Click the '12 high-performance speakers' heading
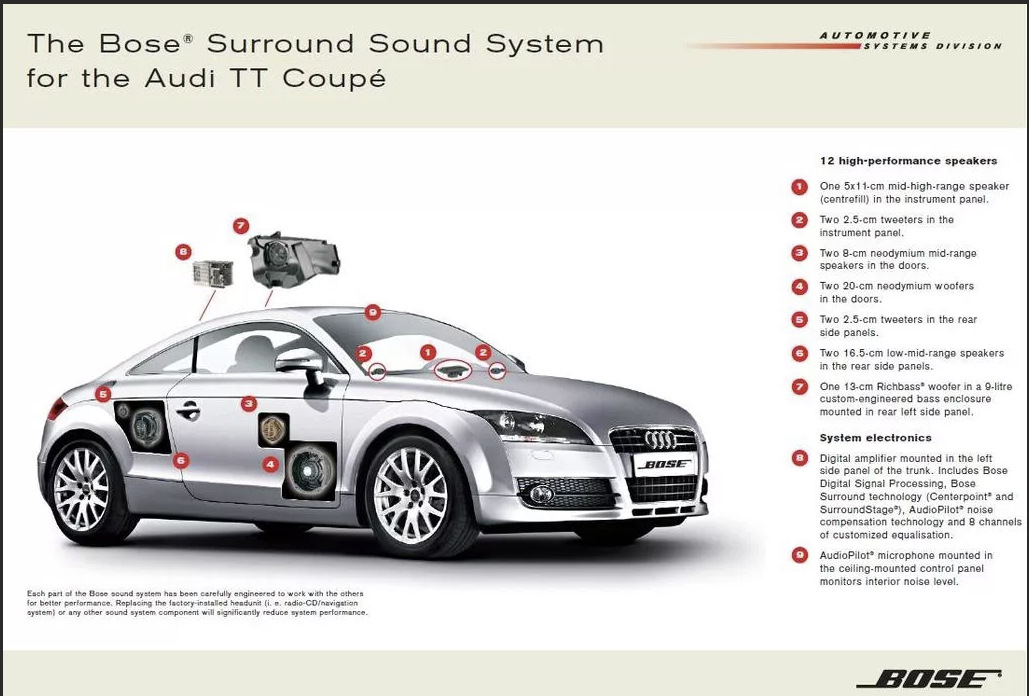Screen dimensions: 1029x696 pyautogui.click(x=908, y=161)
